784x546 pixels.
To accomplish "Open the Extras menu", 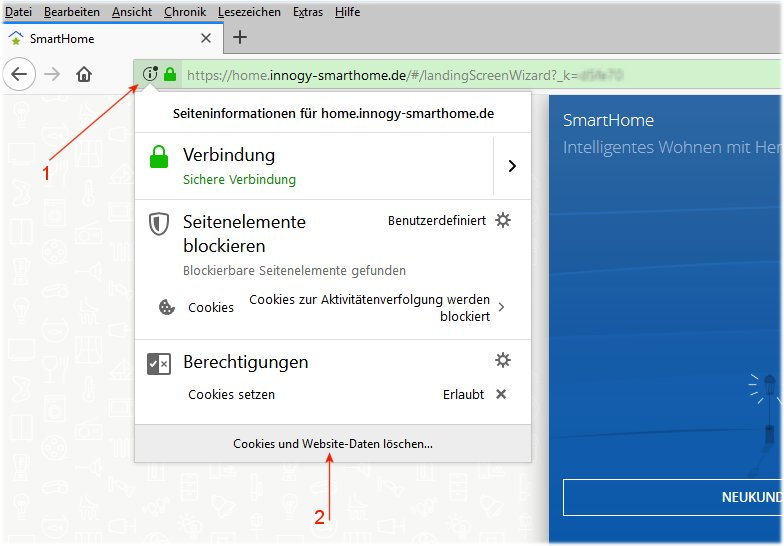I will (x=308, y=12).
